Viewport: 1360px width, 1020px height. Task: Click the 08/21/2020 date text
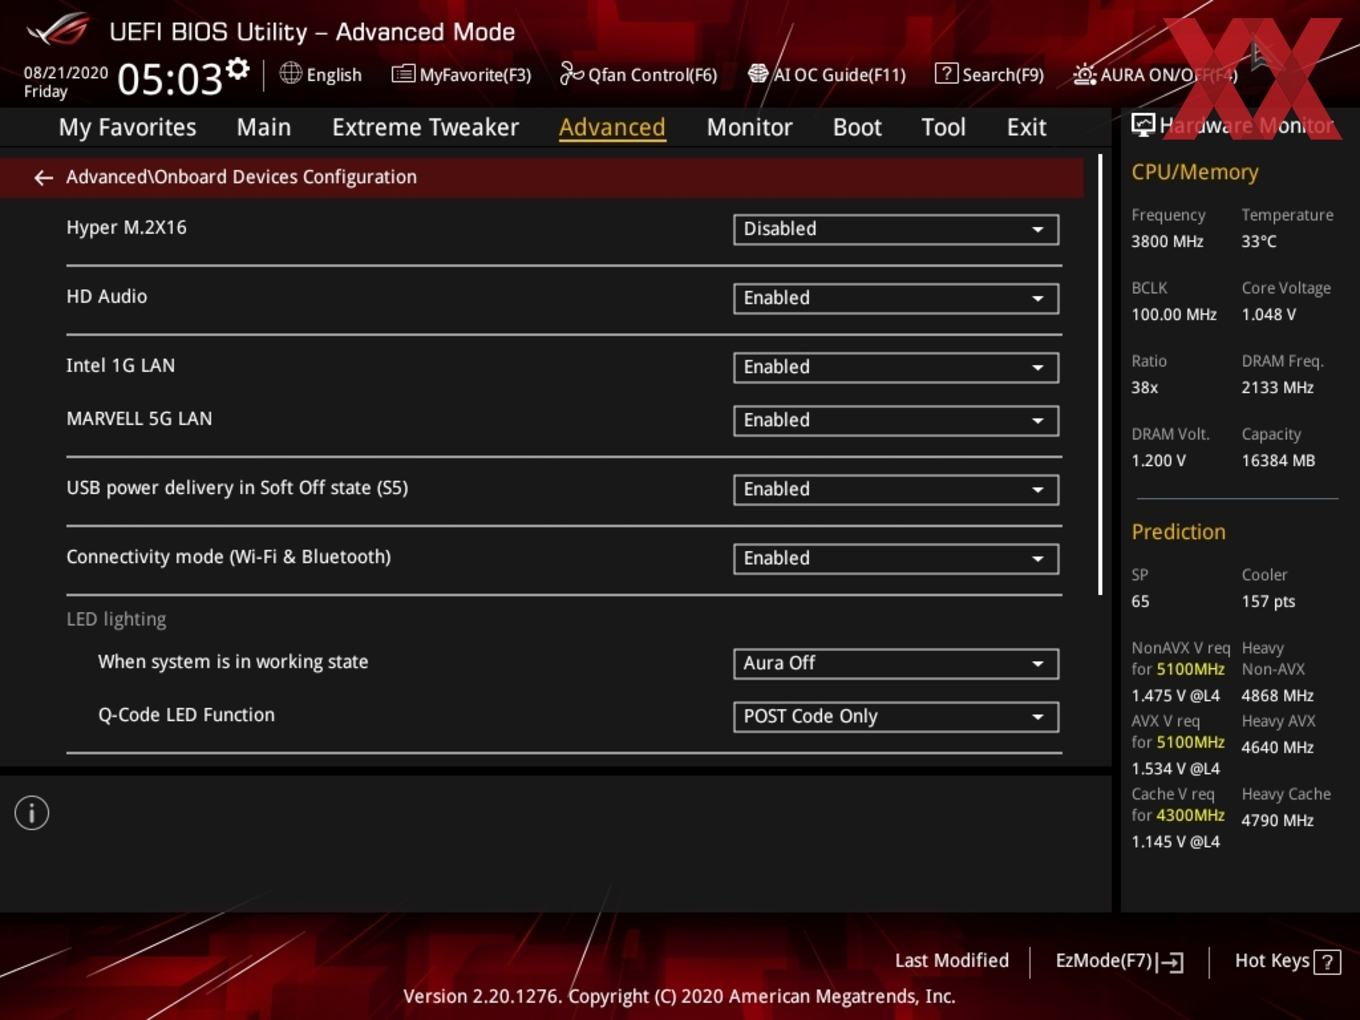point(66,72)
